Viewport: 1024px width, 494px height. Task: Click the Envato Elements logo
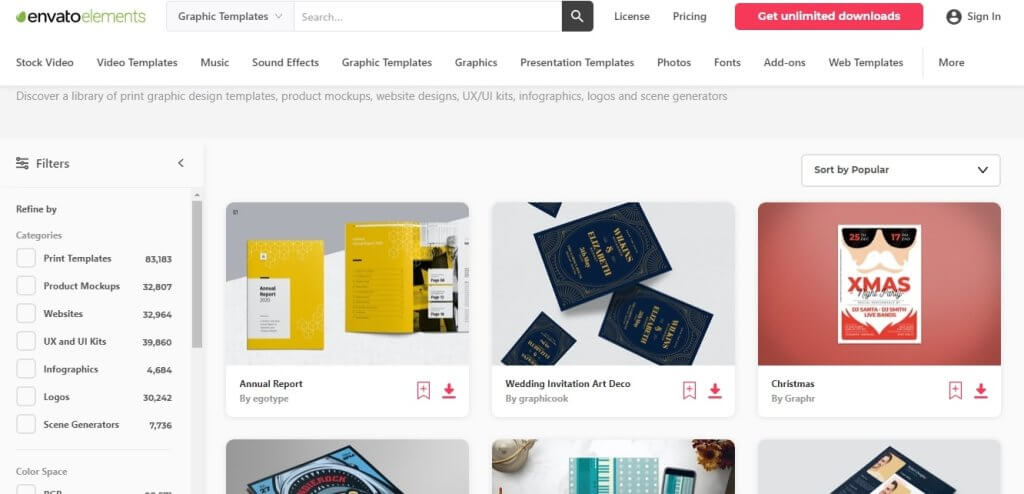[x=81, y=17]
